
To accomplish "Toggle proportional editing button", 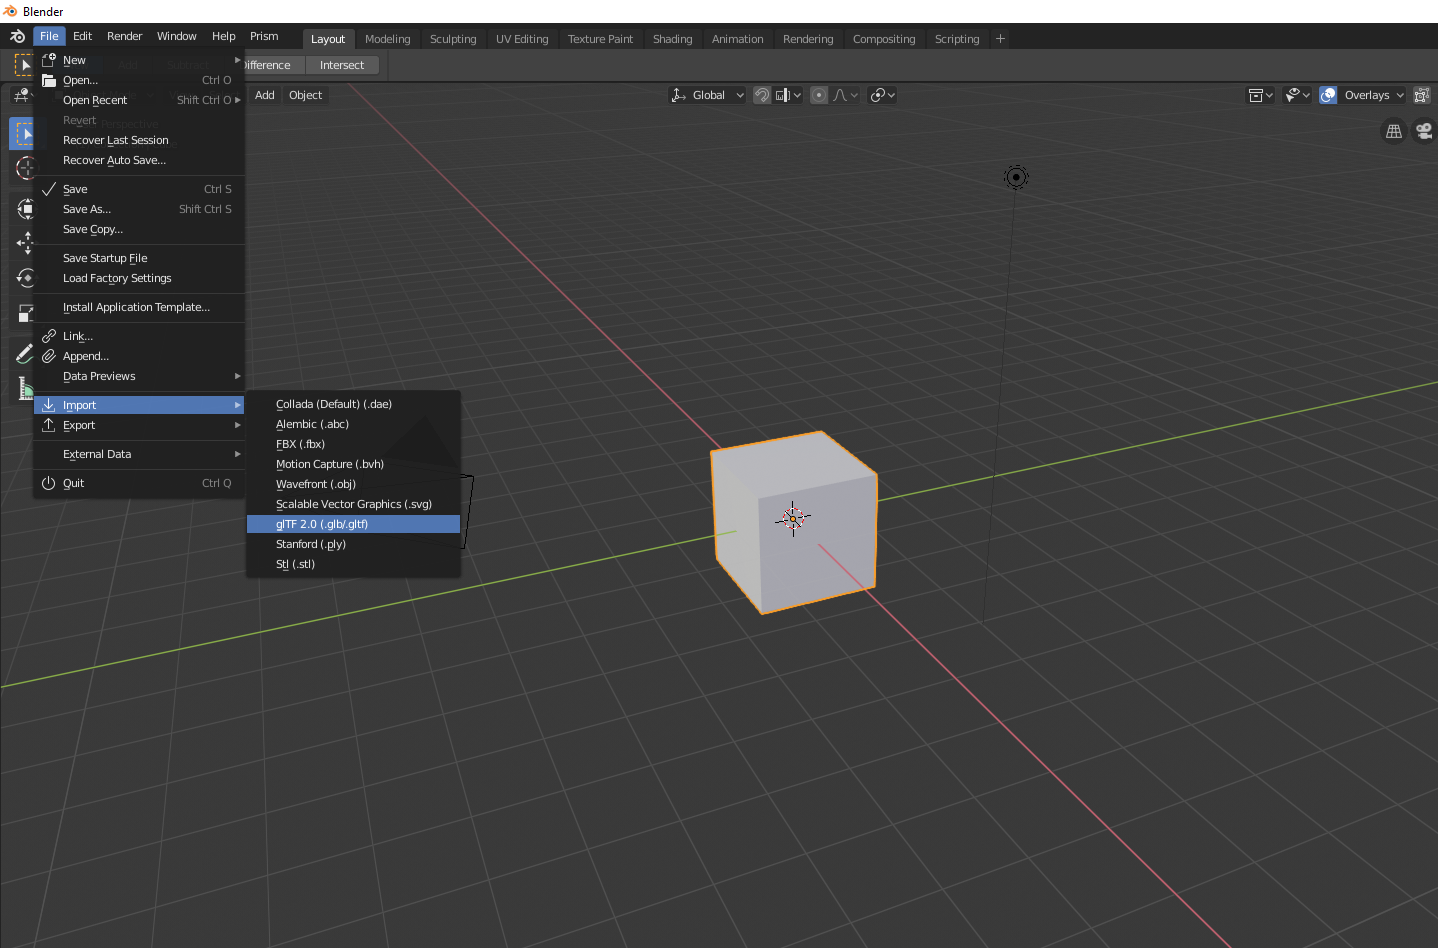I will (819, 95).
